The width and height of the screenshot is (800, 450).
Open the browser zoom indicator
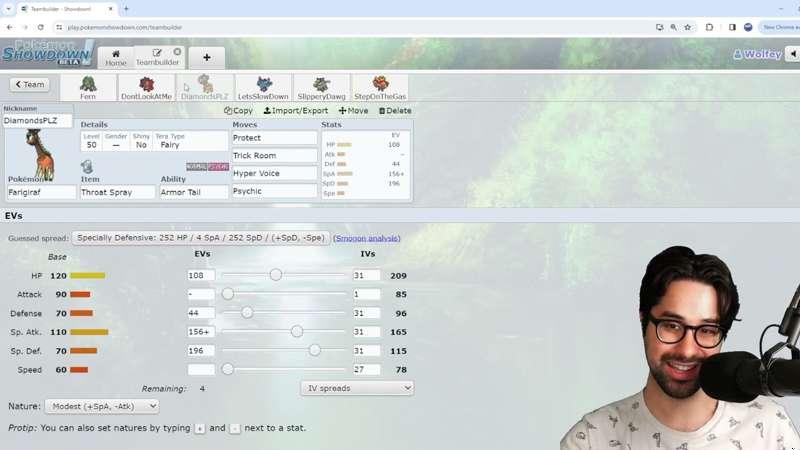673,27
